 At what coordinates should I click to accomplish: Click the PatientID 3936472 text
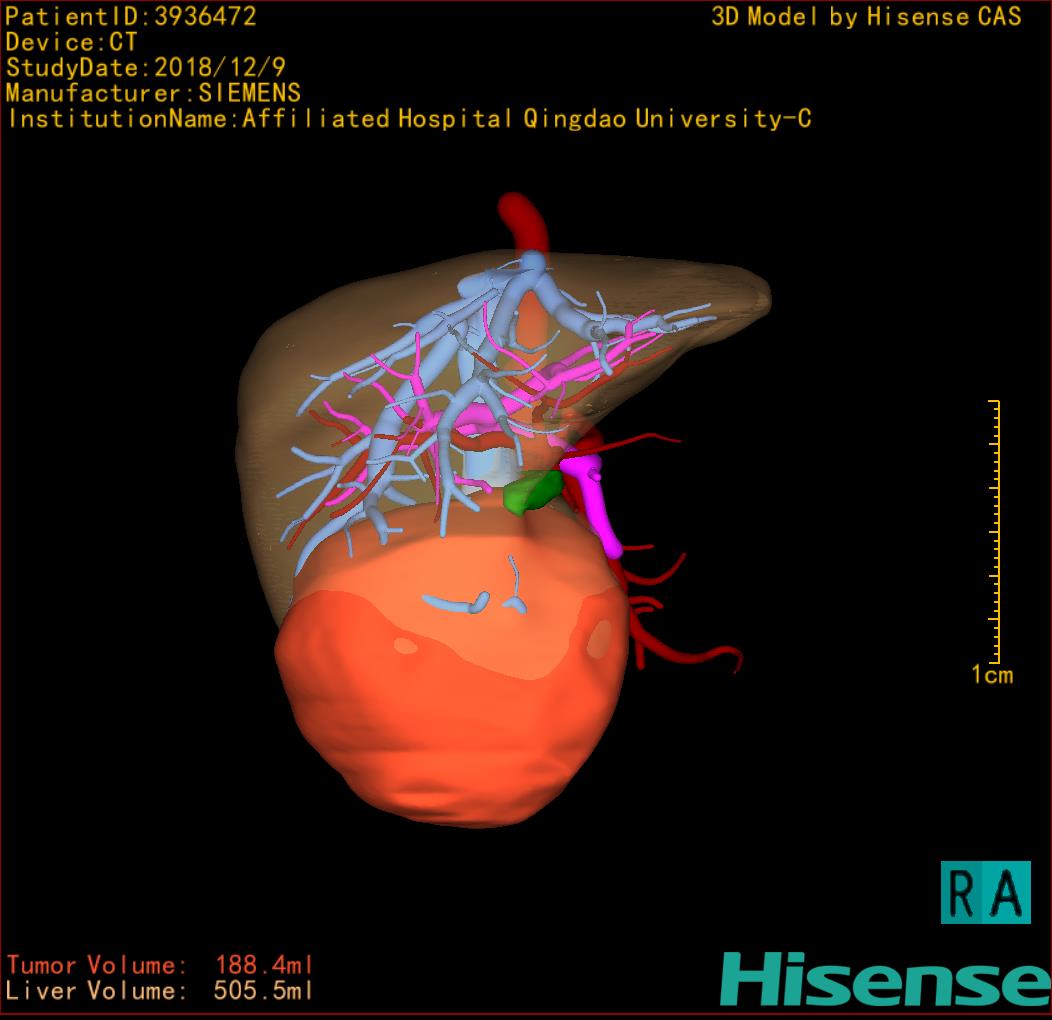click(131, 16)
